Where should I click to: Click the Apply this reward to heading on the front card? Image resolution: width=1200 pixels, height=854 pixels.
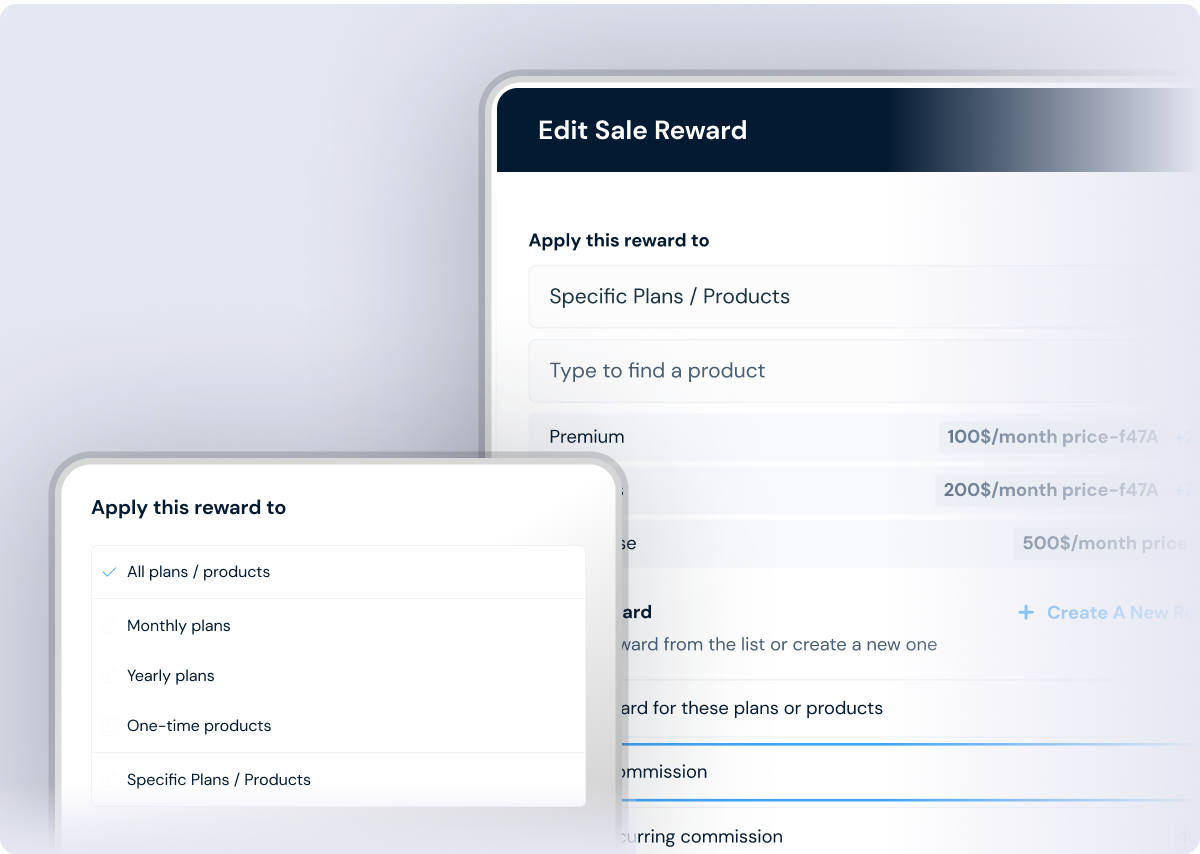click(188, 508)
